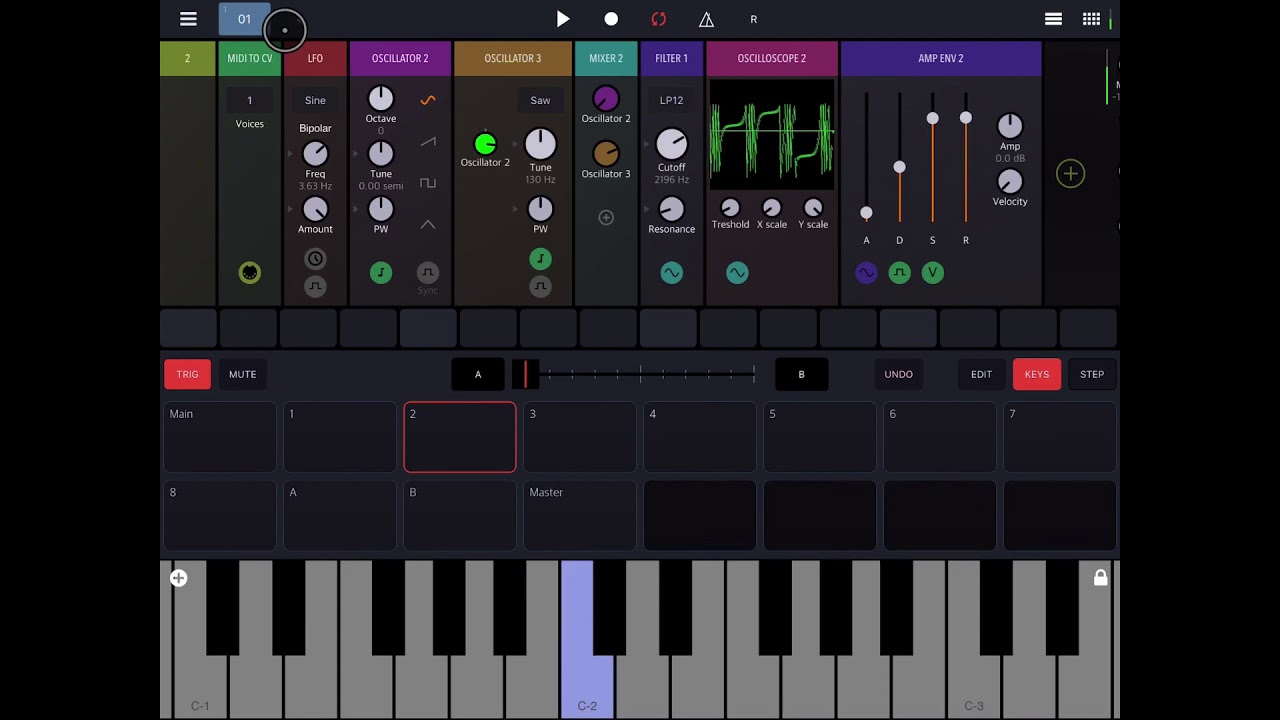
Task: Select the OSCILLATOR 2 module header
Action: (400, 58)
